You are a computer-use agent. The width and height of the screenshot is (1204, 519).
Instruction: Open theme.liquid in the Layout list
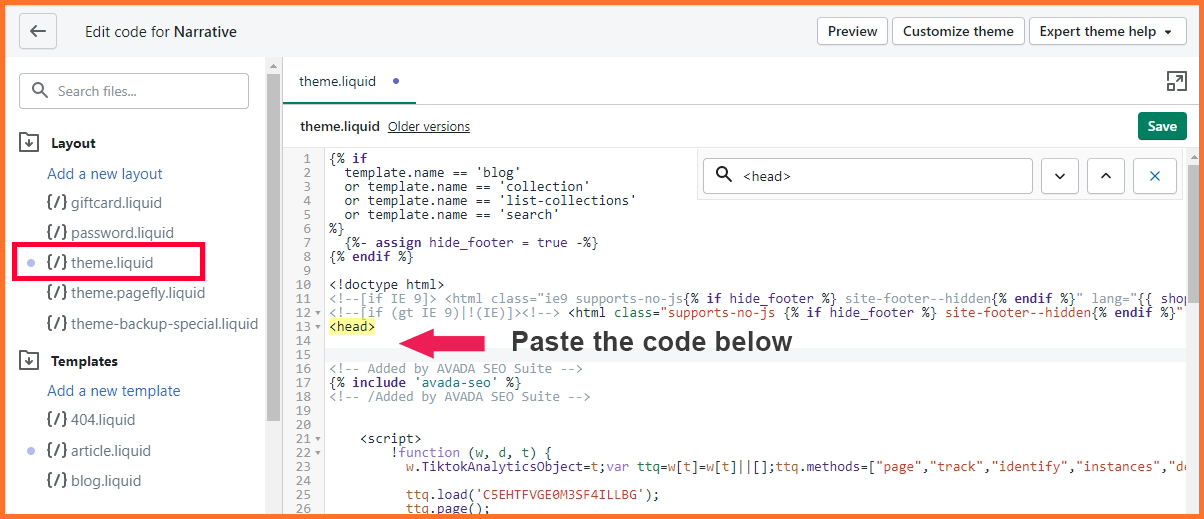[112, 263]
